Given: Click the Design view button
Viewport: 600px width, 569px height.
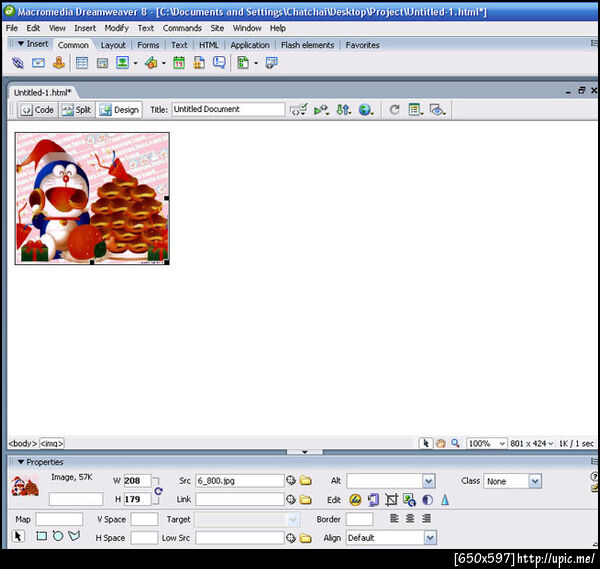Looking at the screenshot, I should 119,110.
